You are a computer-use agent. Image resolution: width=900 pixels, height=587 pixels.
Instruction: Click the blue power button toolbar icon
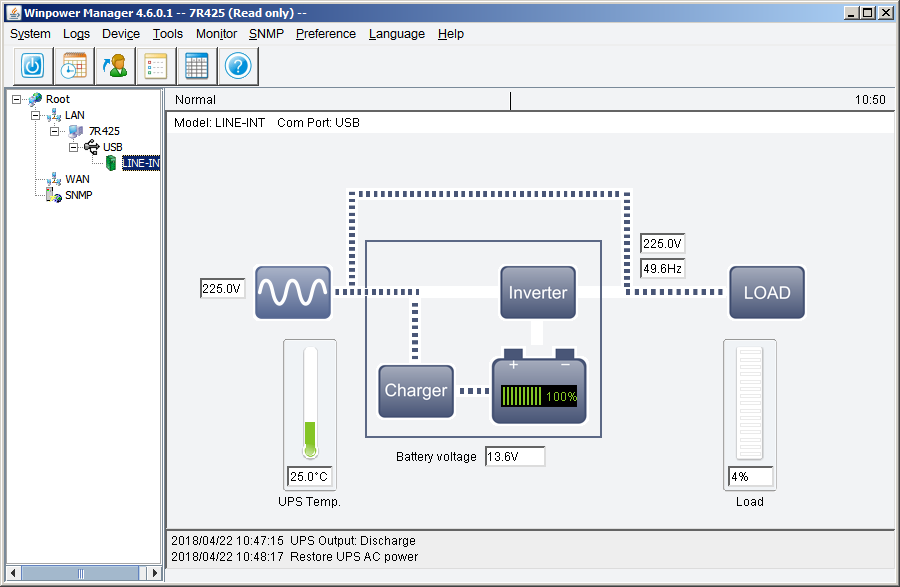tap(33, 67)
